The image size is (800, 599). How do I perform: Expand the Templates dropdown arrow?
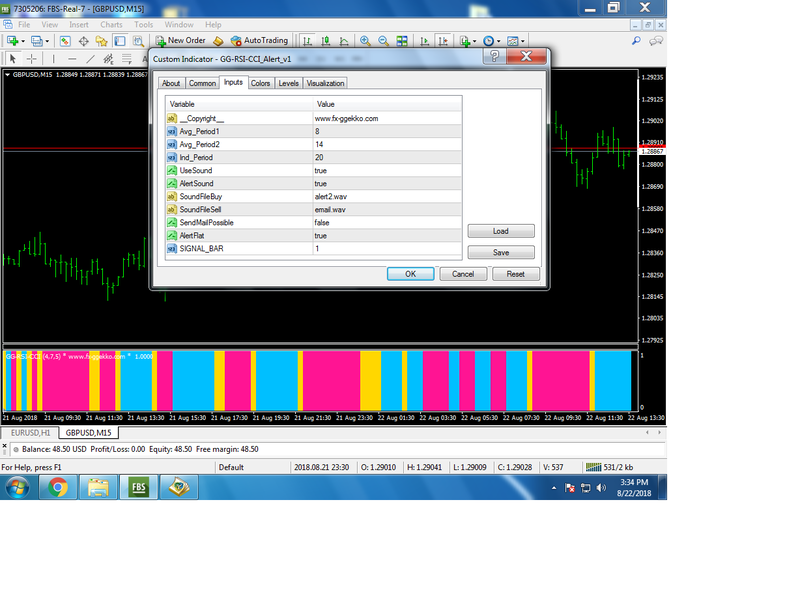point(523,41)
